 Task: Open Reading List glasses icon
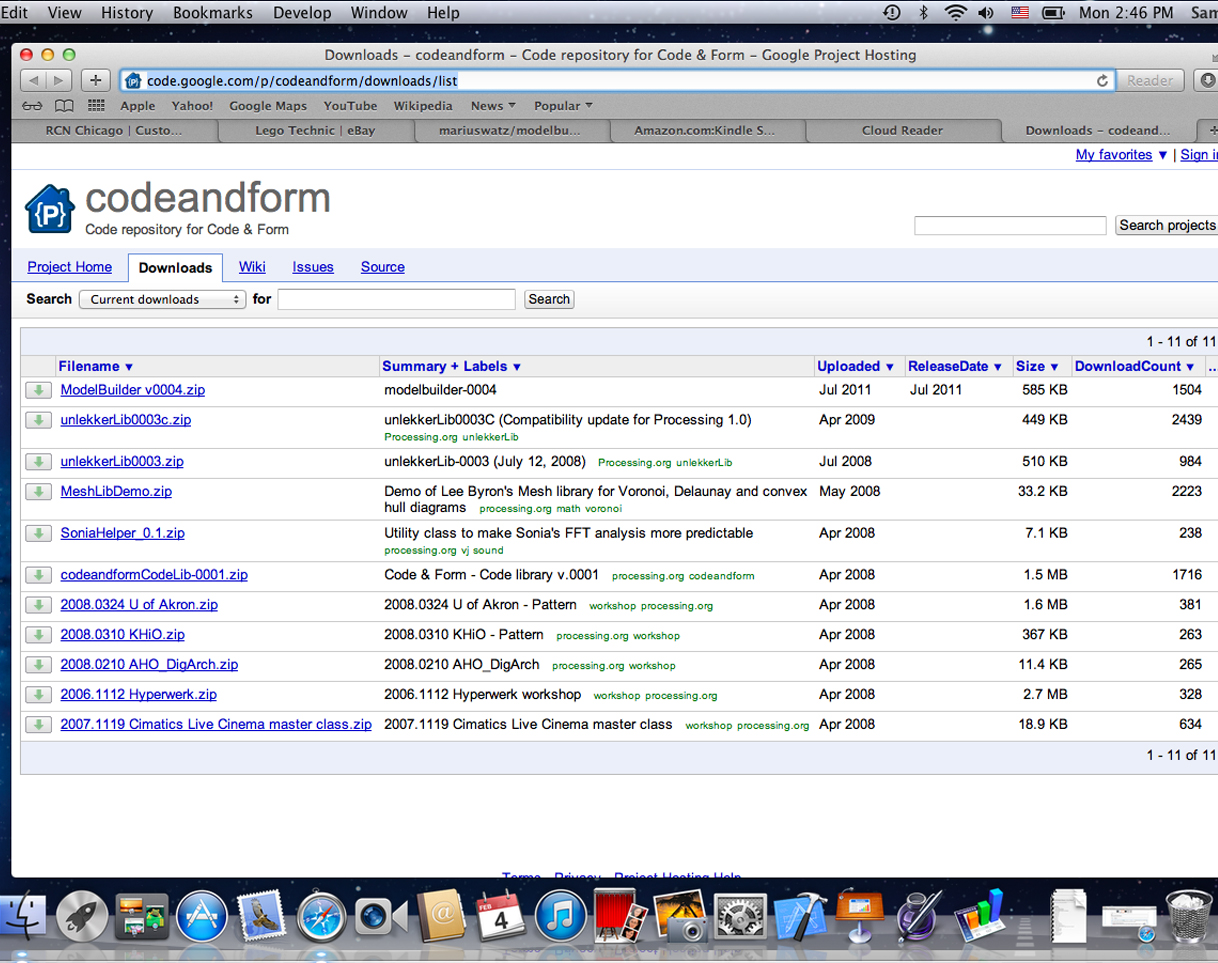click(x=32, y=106)
